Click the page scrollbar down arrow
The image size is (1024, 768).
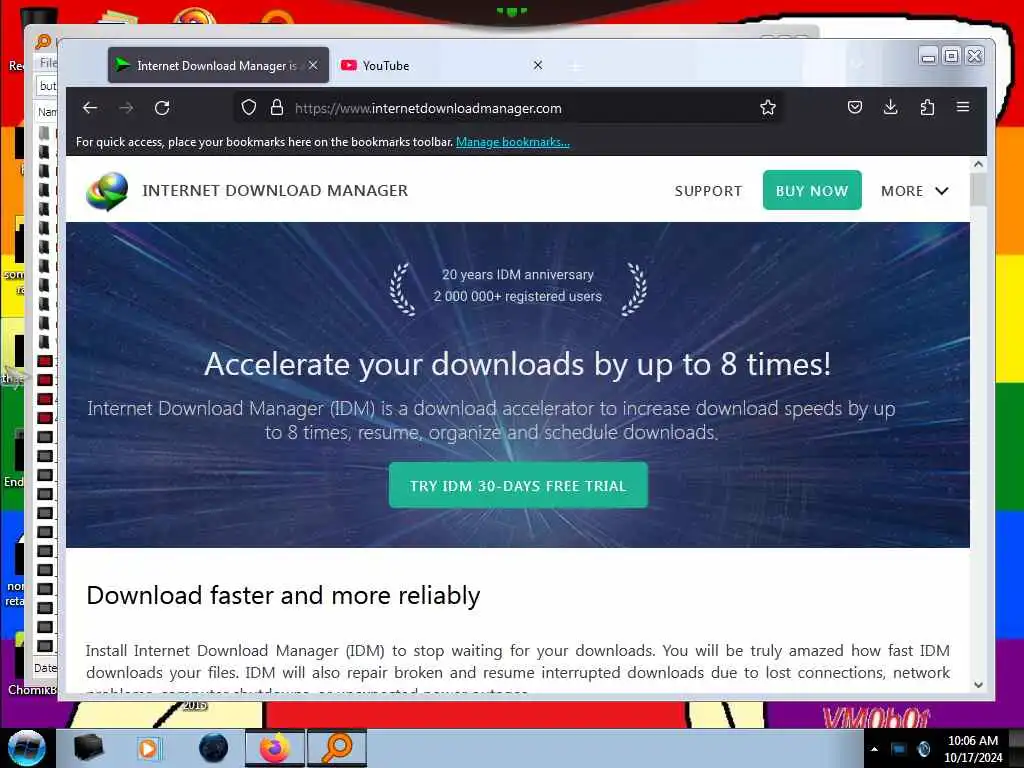click(x=978, y=685)
